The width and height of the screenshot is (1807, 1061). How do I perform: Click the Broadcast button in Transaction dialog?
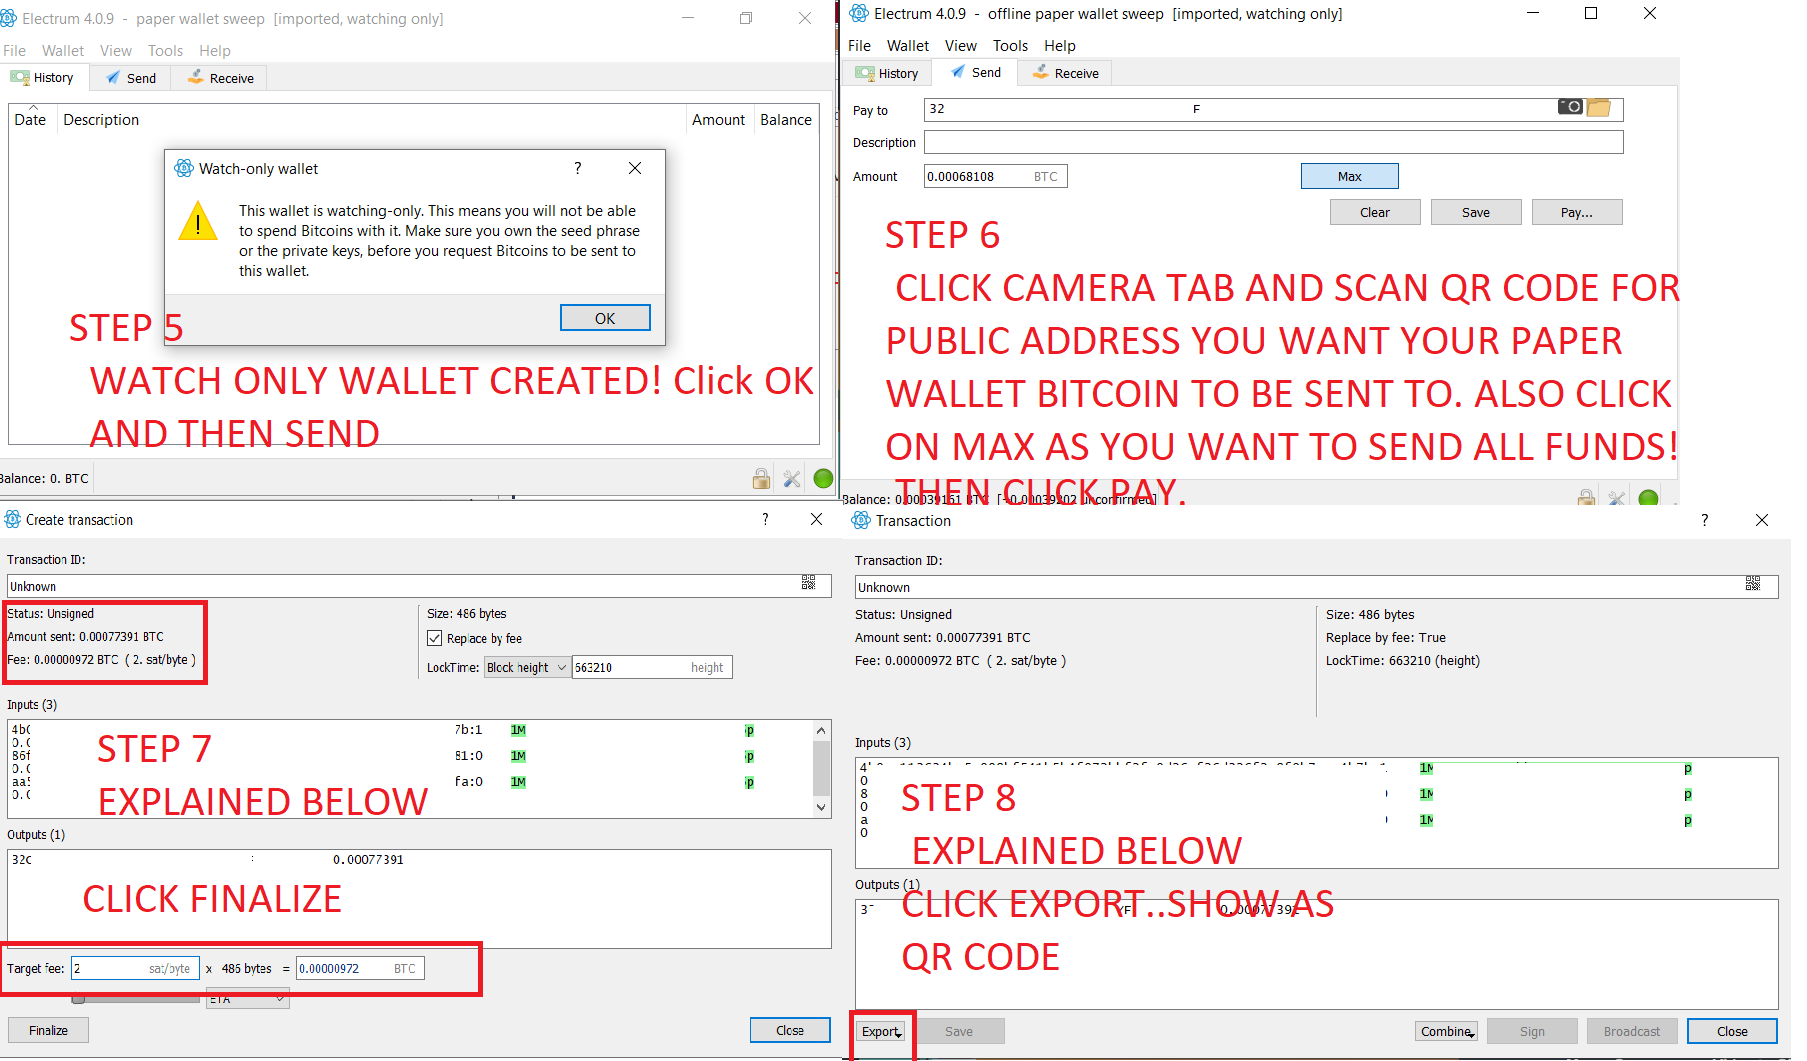[1632, 1031]
